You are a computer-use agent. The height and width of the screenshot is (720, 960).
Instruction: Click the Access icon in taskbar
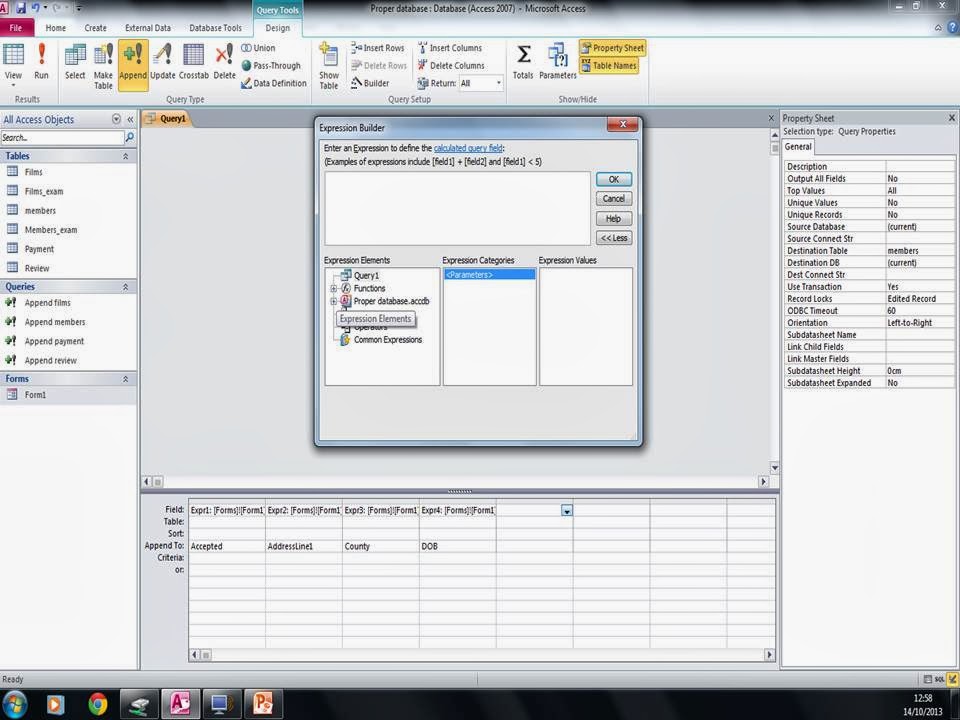coord(180,704)
